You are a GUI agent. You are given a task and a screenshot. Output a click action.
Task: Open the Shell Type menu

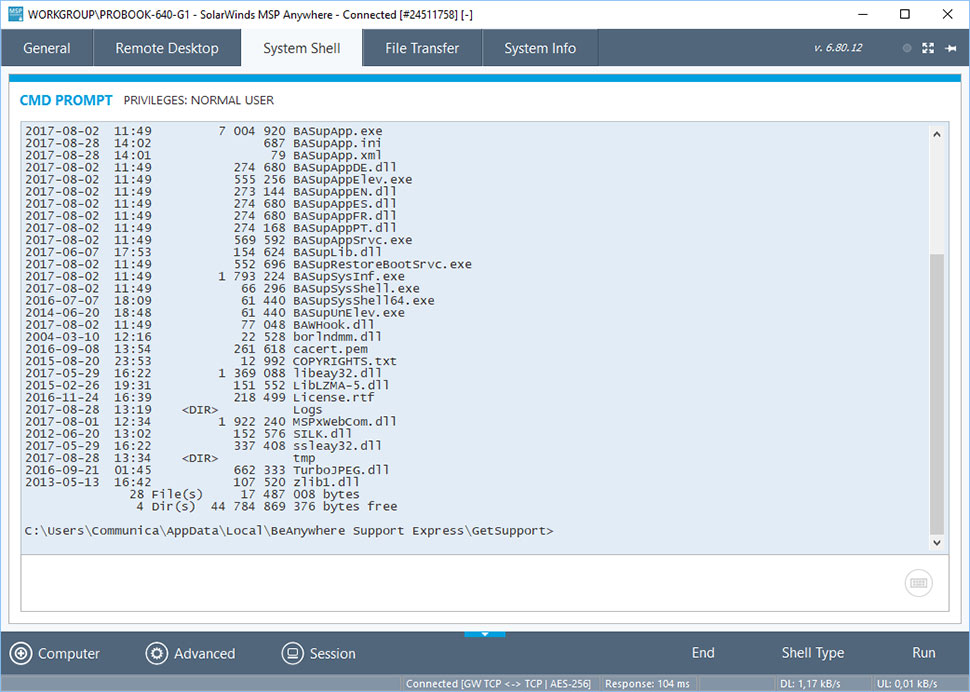coord(813,653)
